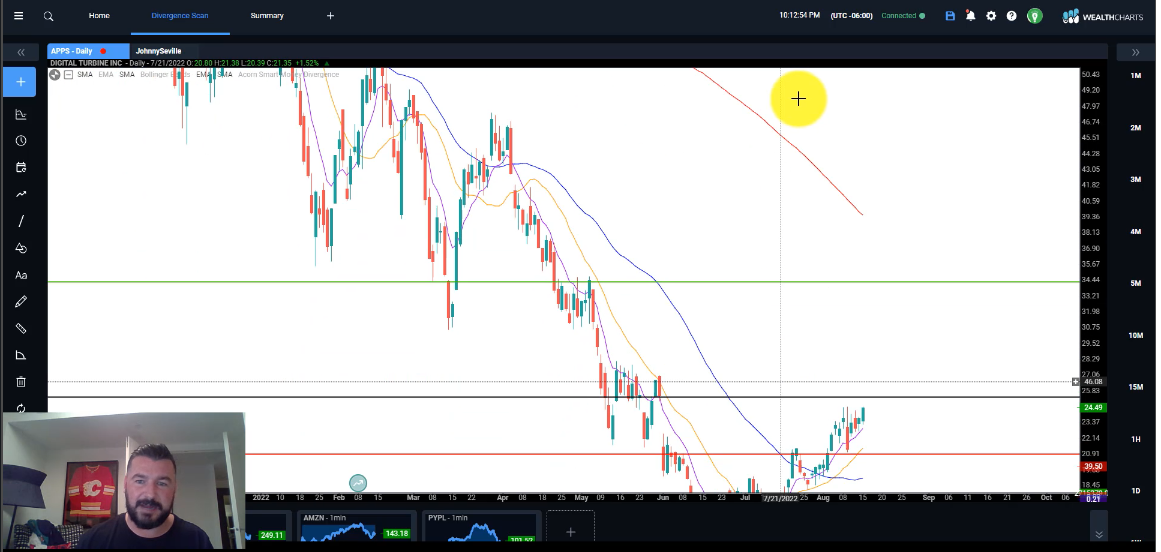The height and width of the screenshot is (552, 1161).
Task: Set timeframe to 15M
Action: (x=1135, y=387)
